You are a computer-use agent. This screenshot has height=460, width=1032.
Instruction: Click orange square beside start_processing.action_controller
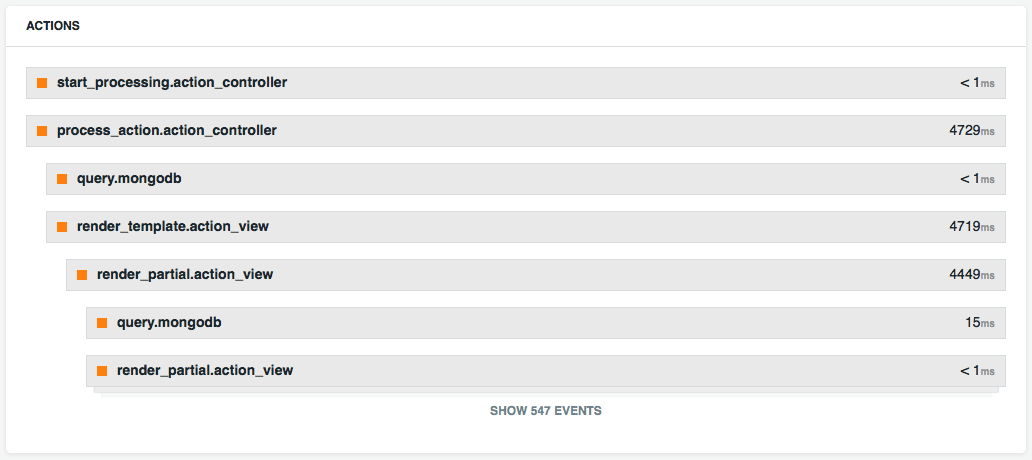tap(42, 83)
